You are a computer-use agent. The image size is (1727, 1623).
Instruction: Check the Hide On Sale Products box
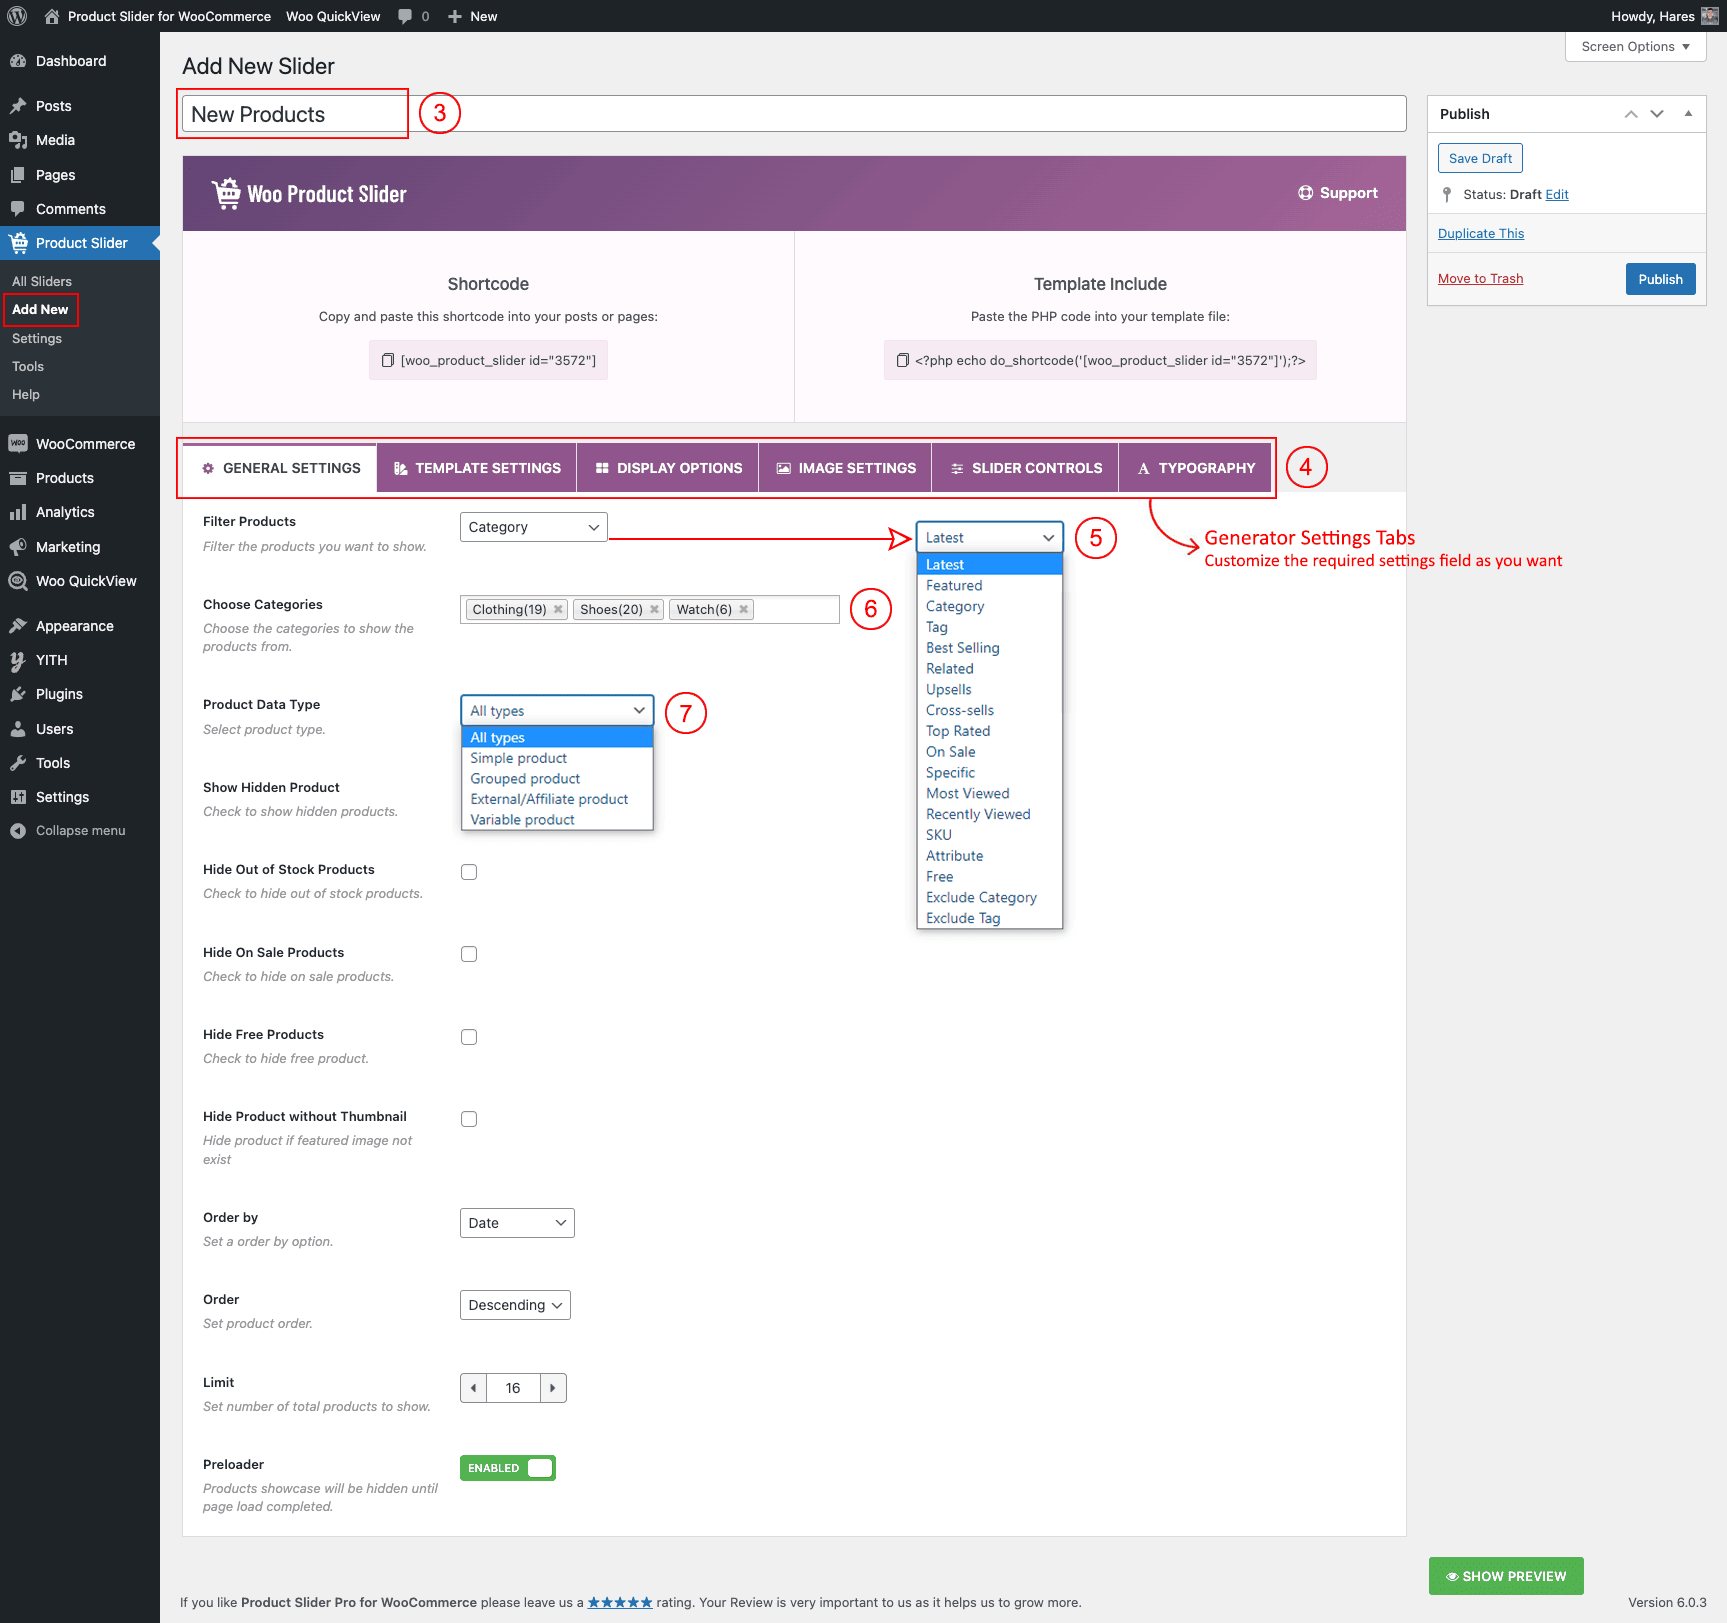pyautogui.click(x=469, y=954)
